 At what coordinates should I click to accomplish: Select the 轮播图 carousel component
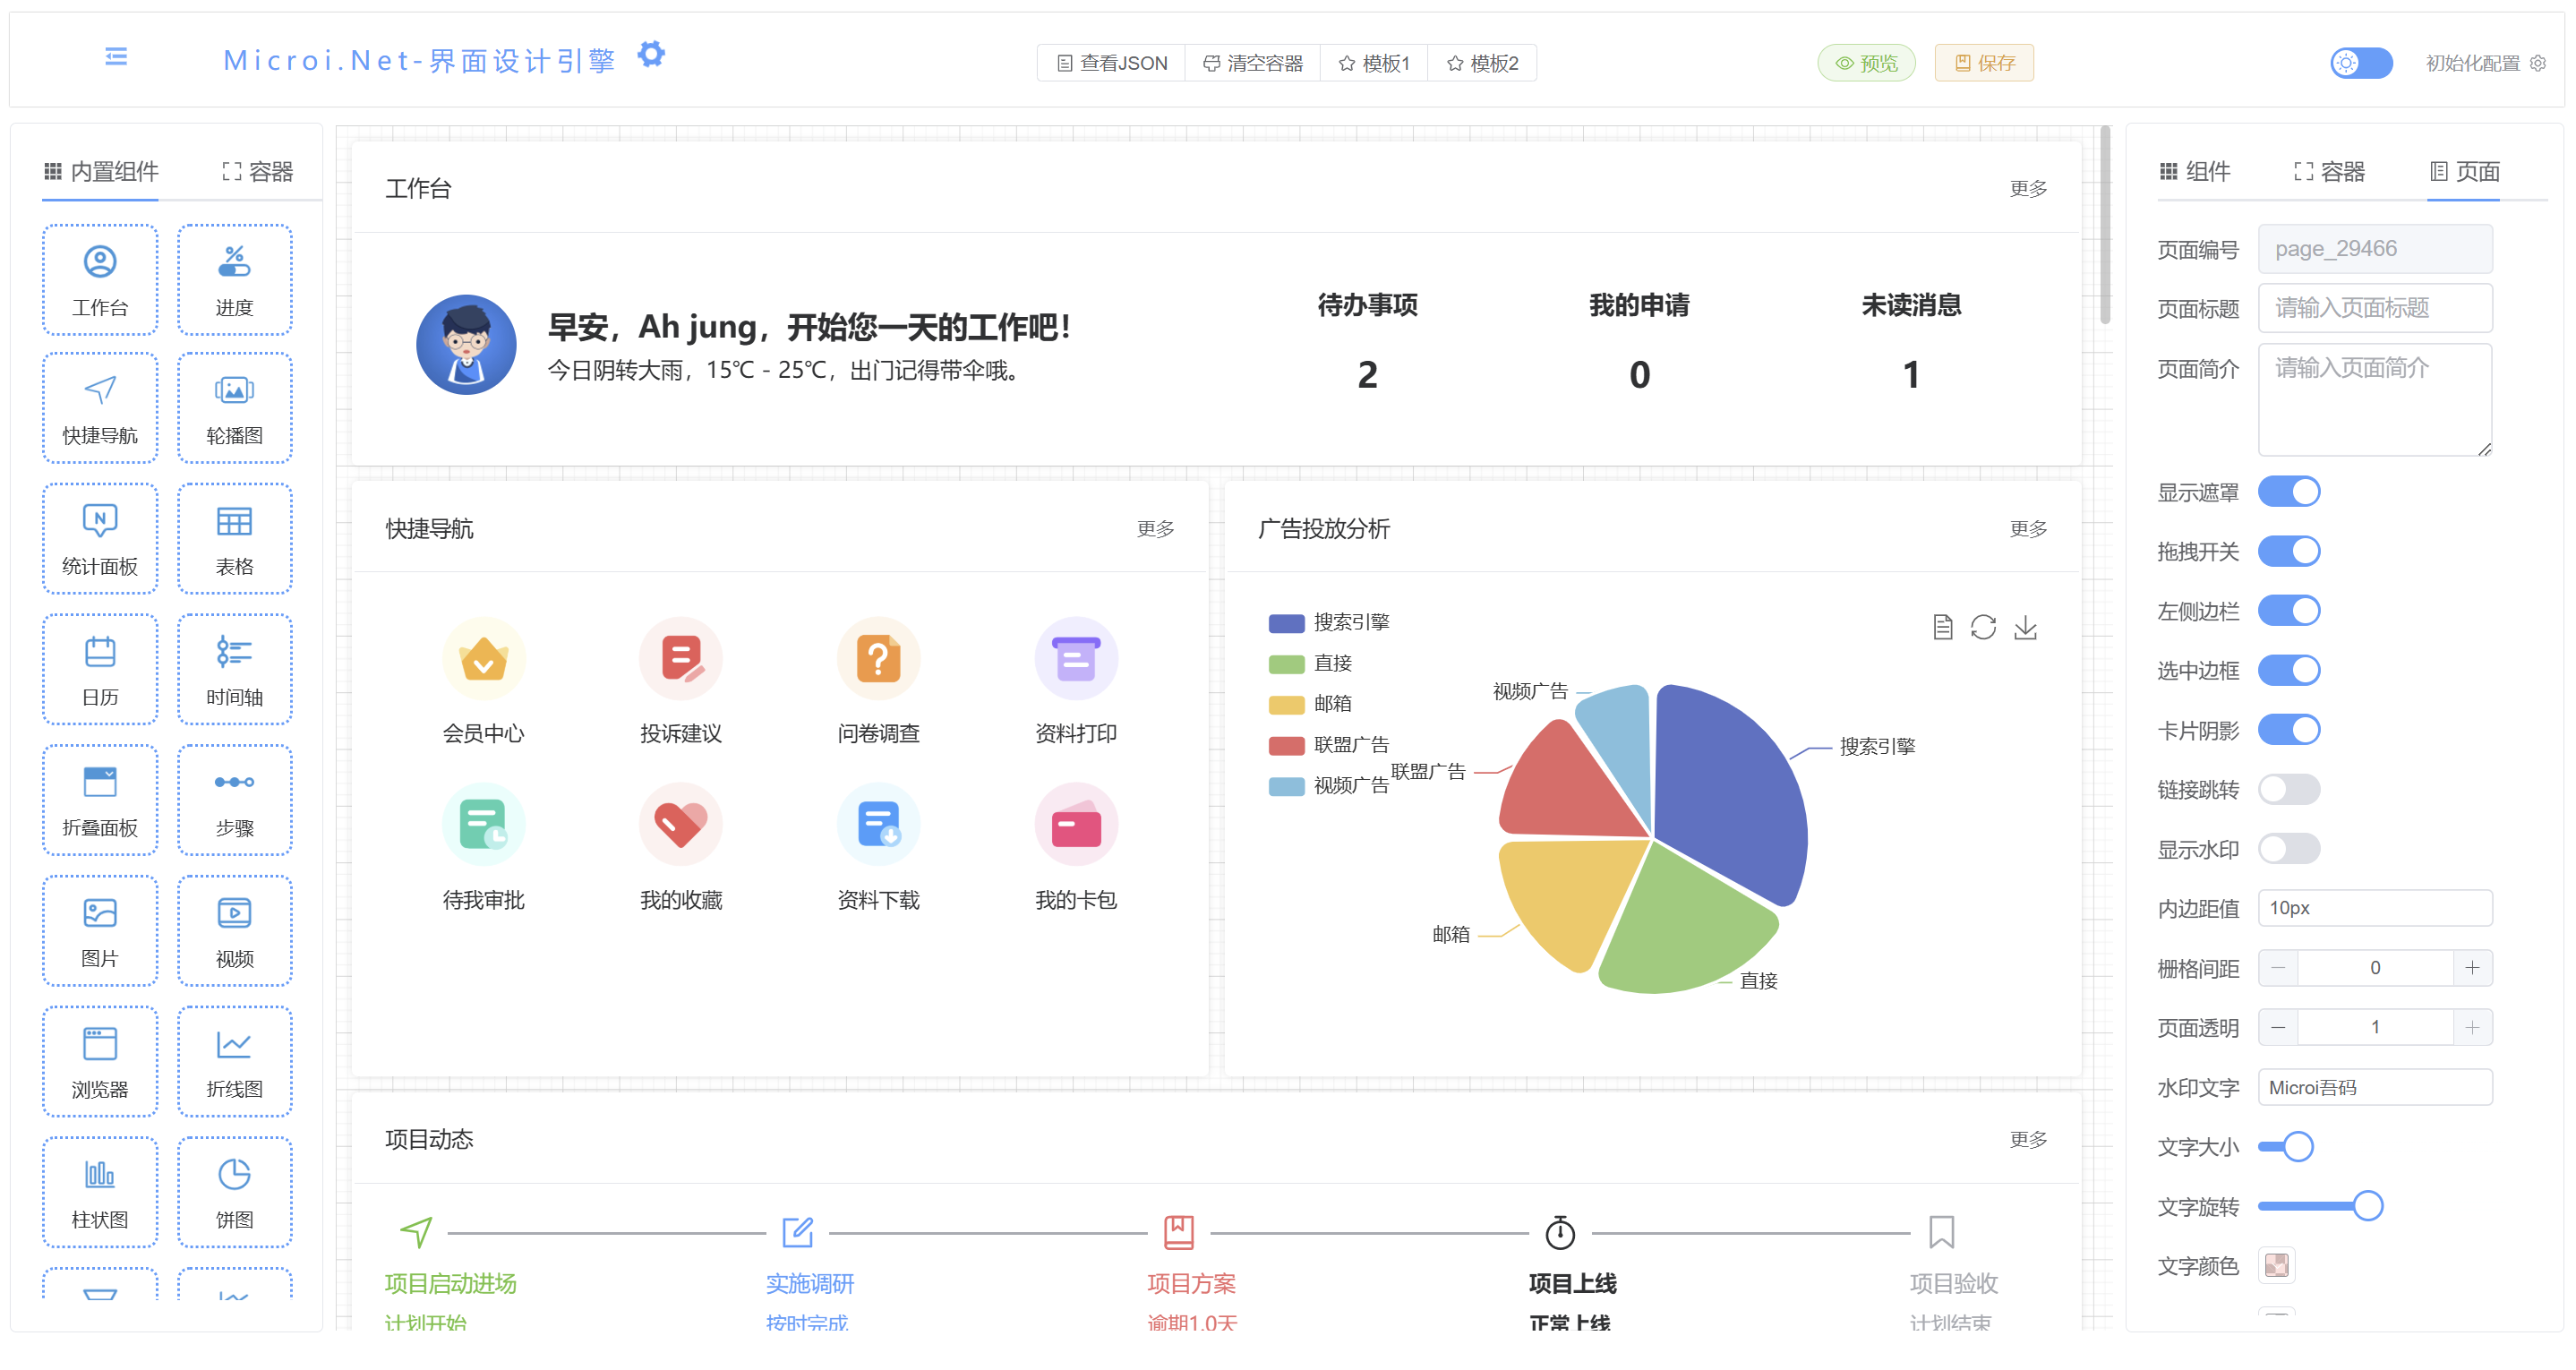(234, 408)
